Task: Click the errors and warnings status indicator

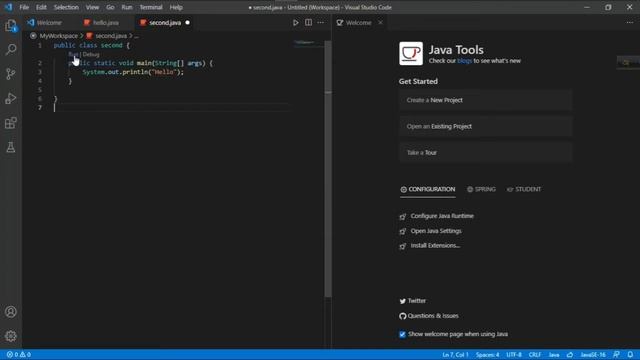Action: tap(19, 355)
